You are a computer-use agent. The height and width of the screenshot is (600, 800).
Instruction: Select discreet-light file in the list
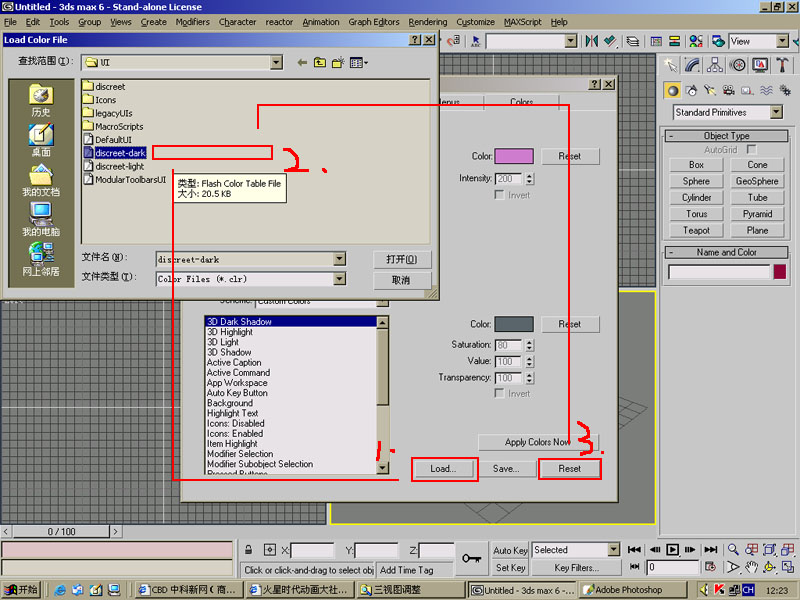pos(119,166)
